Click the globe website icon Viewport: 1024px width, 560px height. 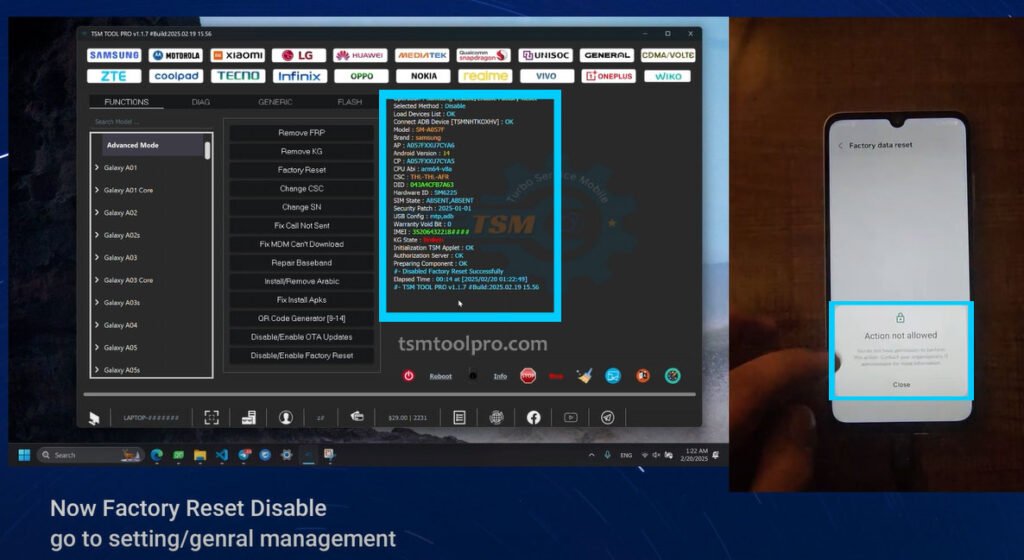pos(496,418)
